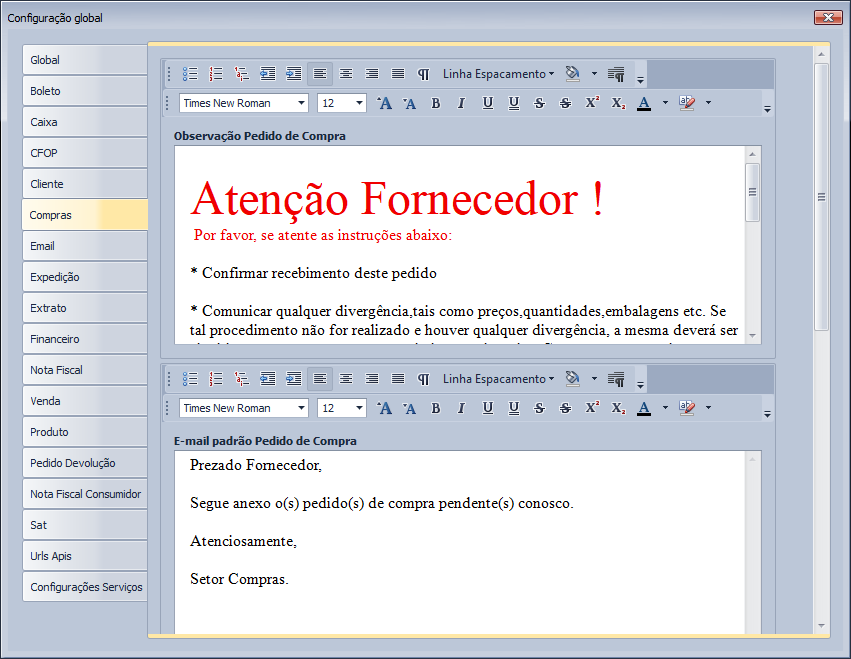Open the Nota Fiscal Consumidor tab

[x=85, y=494]
